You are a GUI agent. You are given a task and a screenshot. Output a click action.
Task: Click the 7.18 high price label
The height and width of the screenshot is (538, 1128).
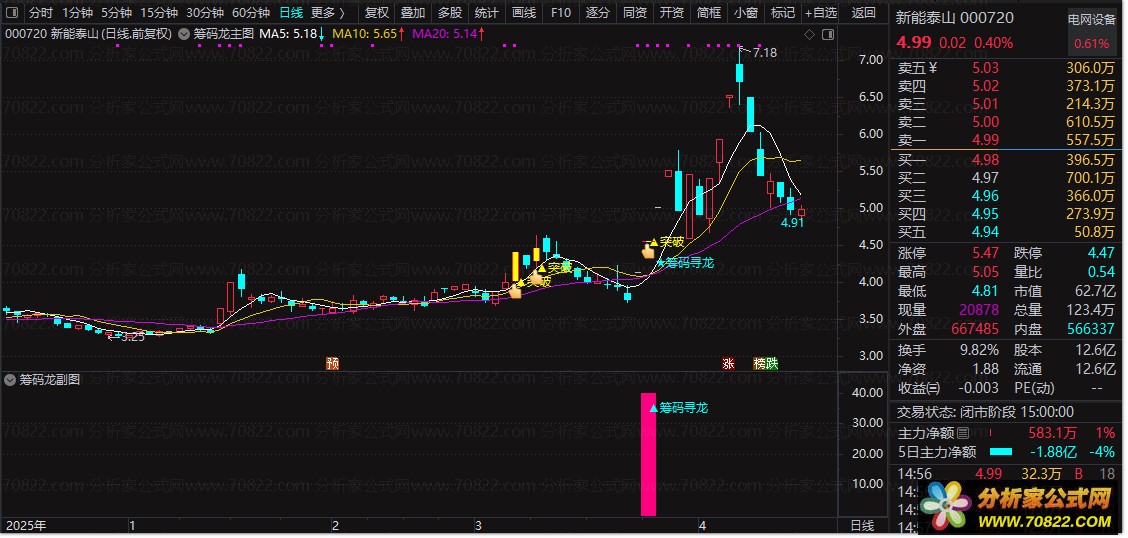tap(765, 53)
